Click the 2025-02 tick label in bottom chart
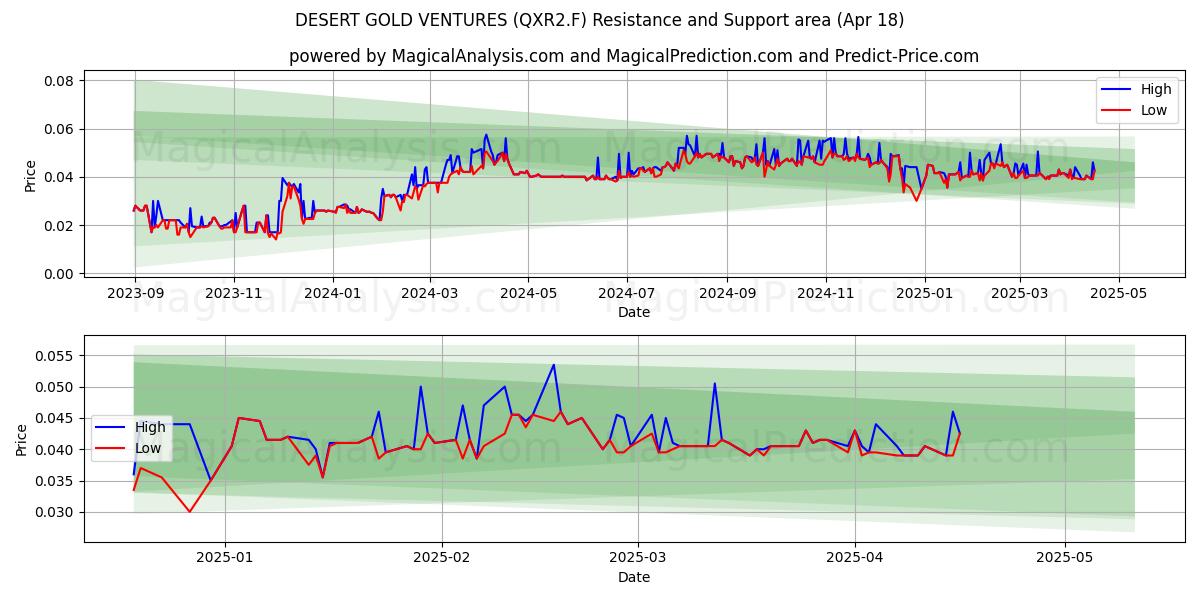Screen dimensions: 1200x600 [441, 558]
